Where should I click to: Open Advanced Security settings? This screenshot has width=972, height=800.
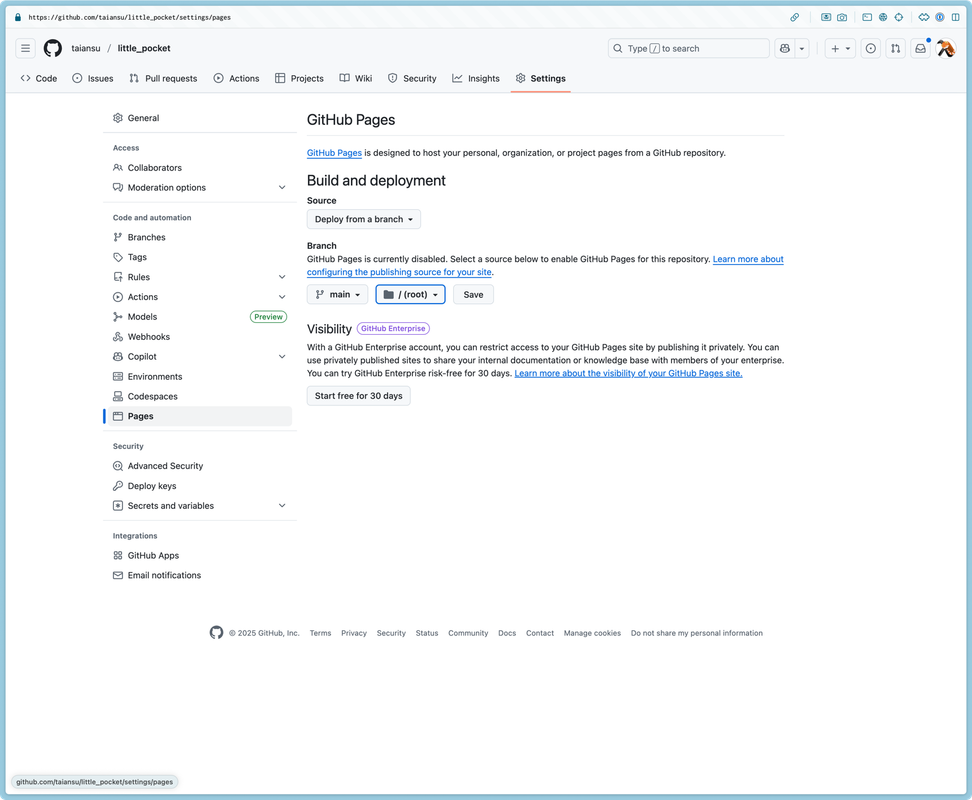click(x=198, y=466)
